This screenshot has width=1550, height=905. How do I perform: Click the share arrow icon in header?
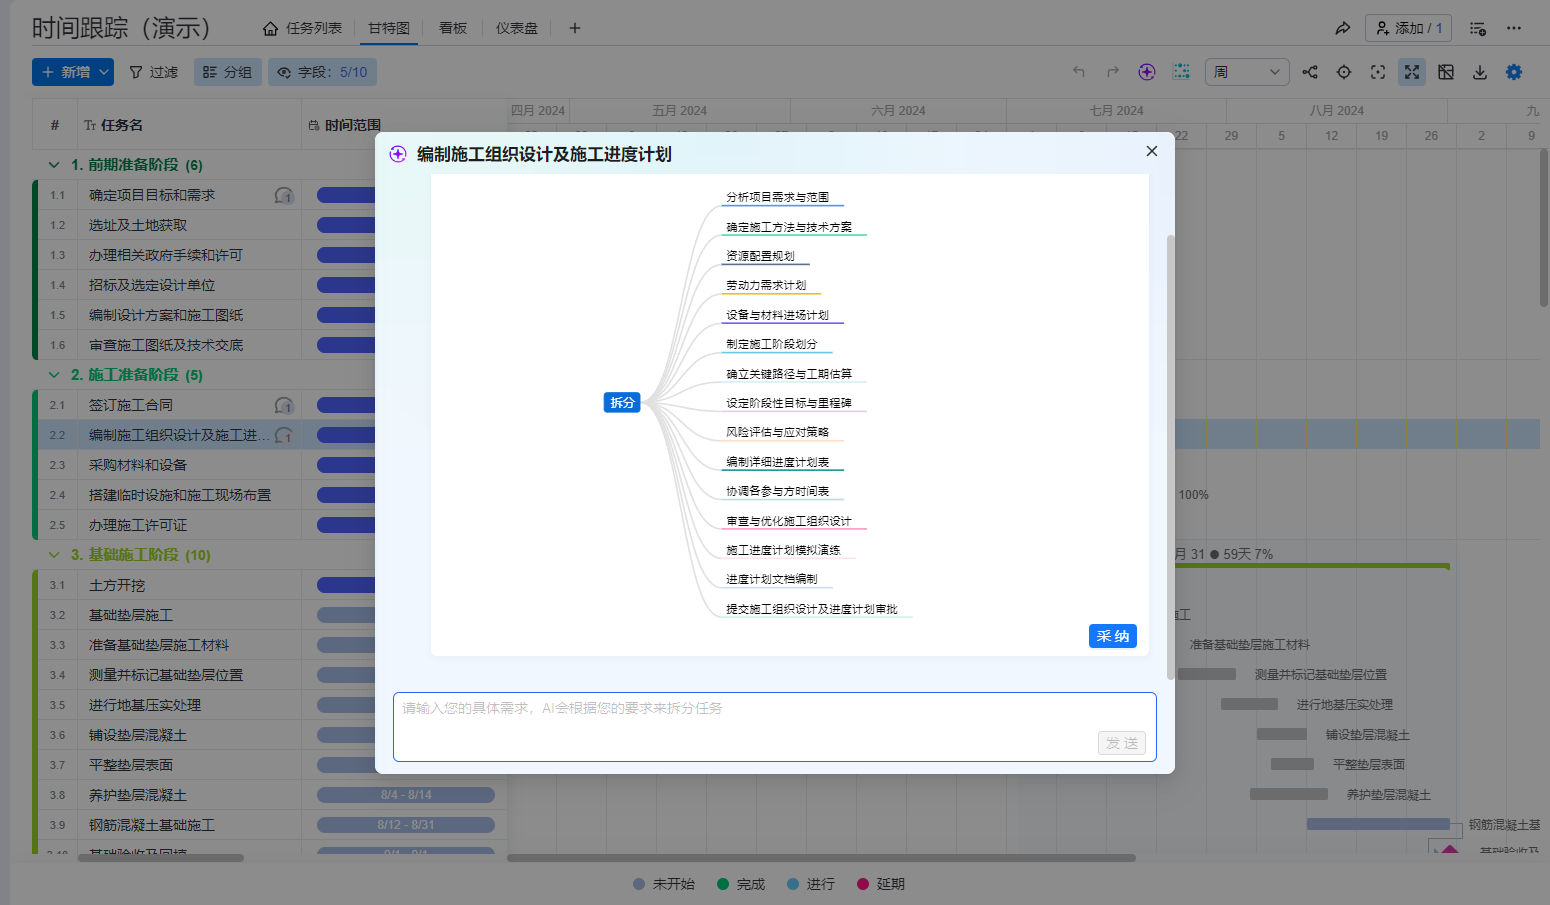pos(1343,28)
